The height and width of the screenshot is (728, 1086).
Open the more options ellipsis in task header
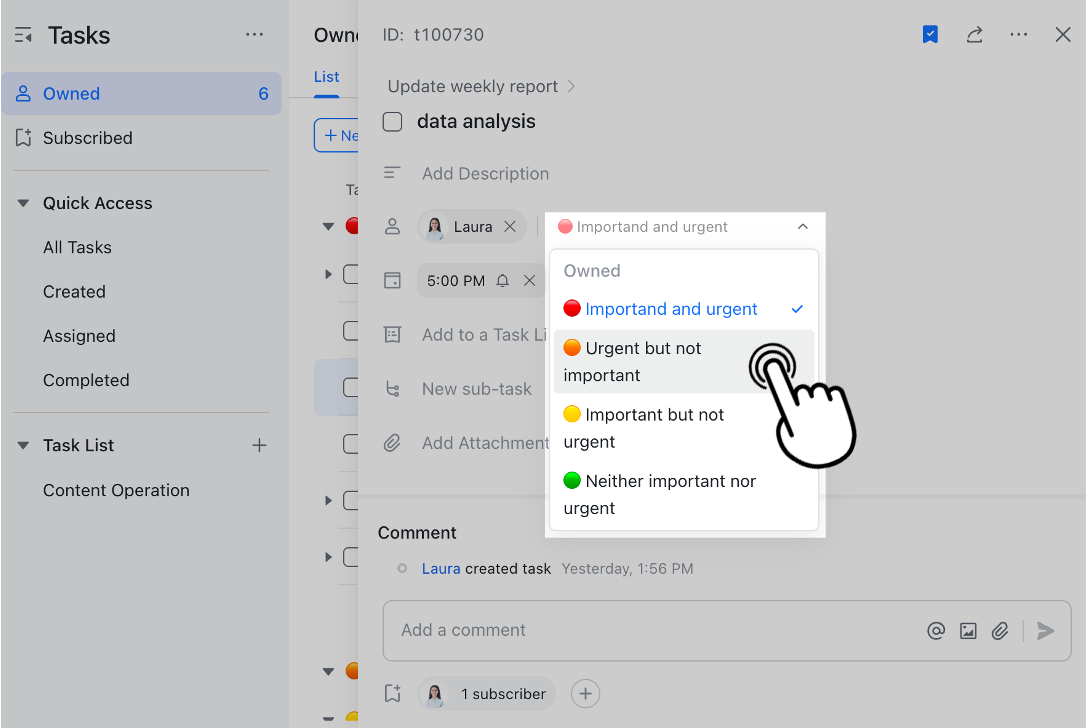point(1018,34)
